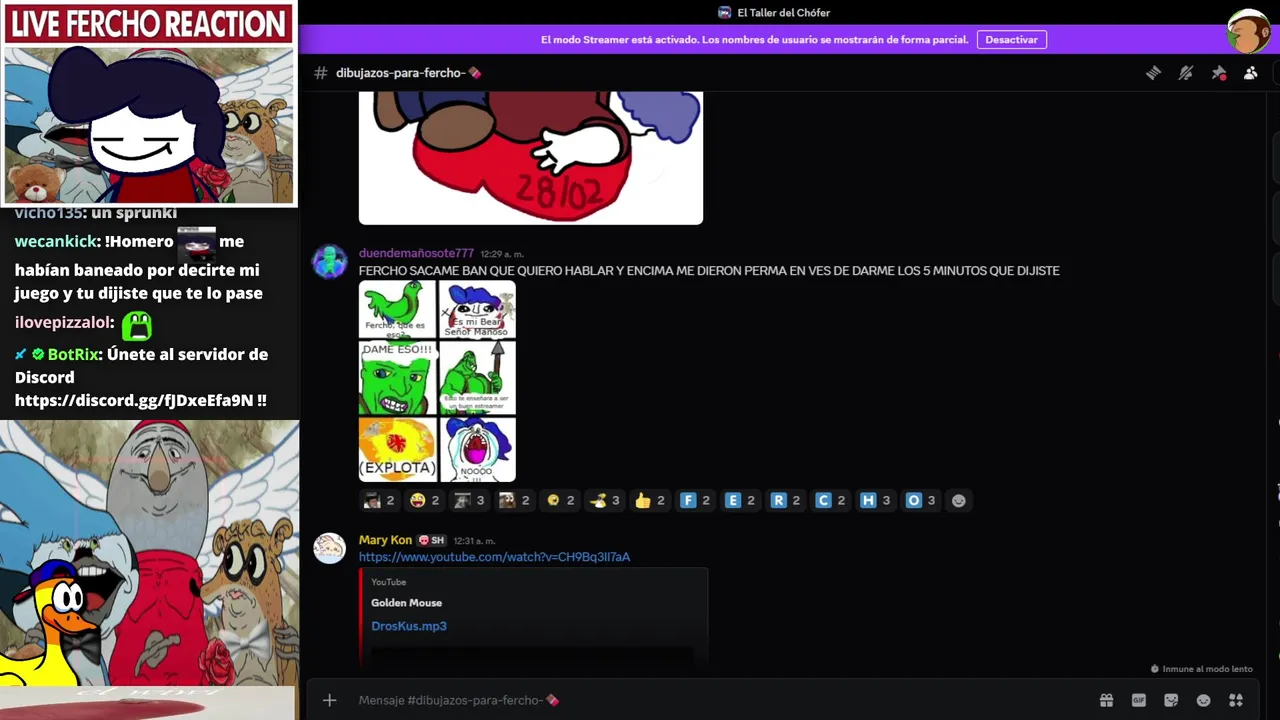Image resolution: width=1280 pixels, height=720 pixels.
Task: Click the LIVE FERCHO REACTION banner
Action: pos(148,24)
